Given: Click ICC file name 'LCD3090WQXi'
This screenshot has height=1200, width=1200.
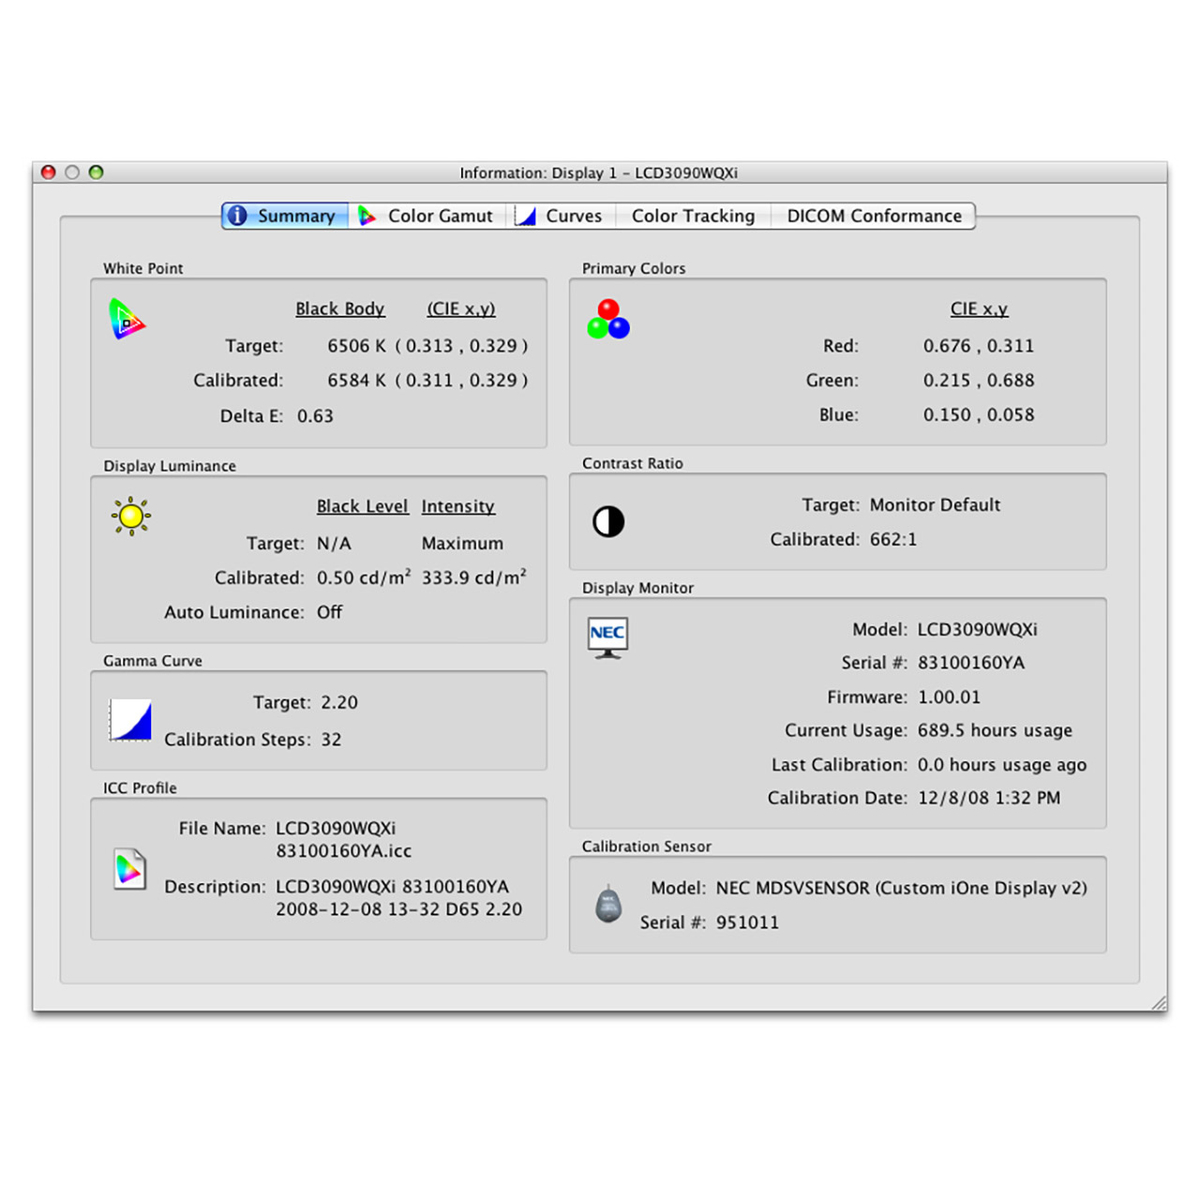Looking at the screenshot, I should tap(336, 828).
